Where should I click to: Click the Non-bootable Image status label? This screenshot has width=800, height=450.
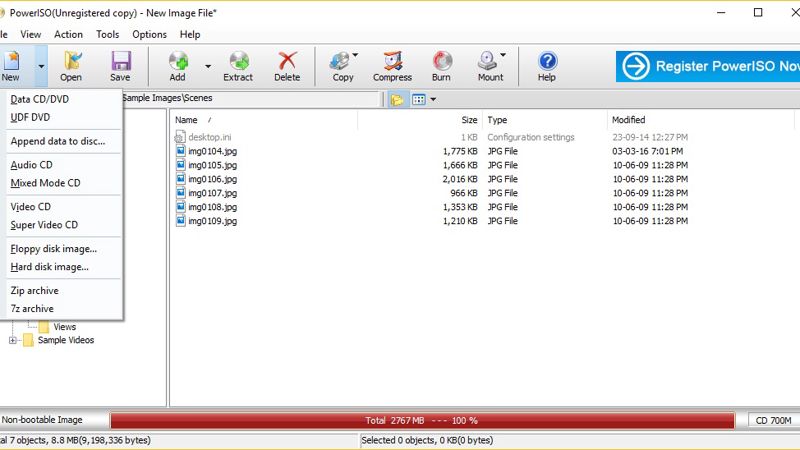pyautogui.click(x=42, y=420)
